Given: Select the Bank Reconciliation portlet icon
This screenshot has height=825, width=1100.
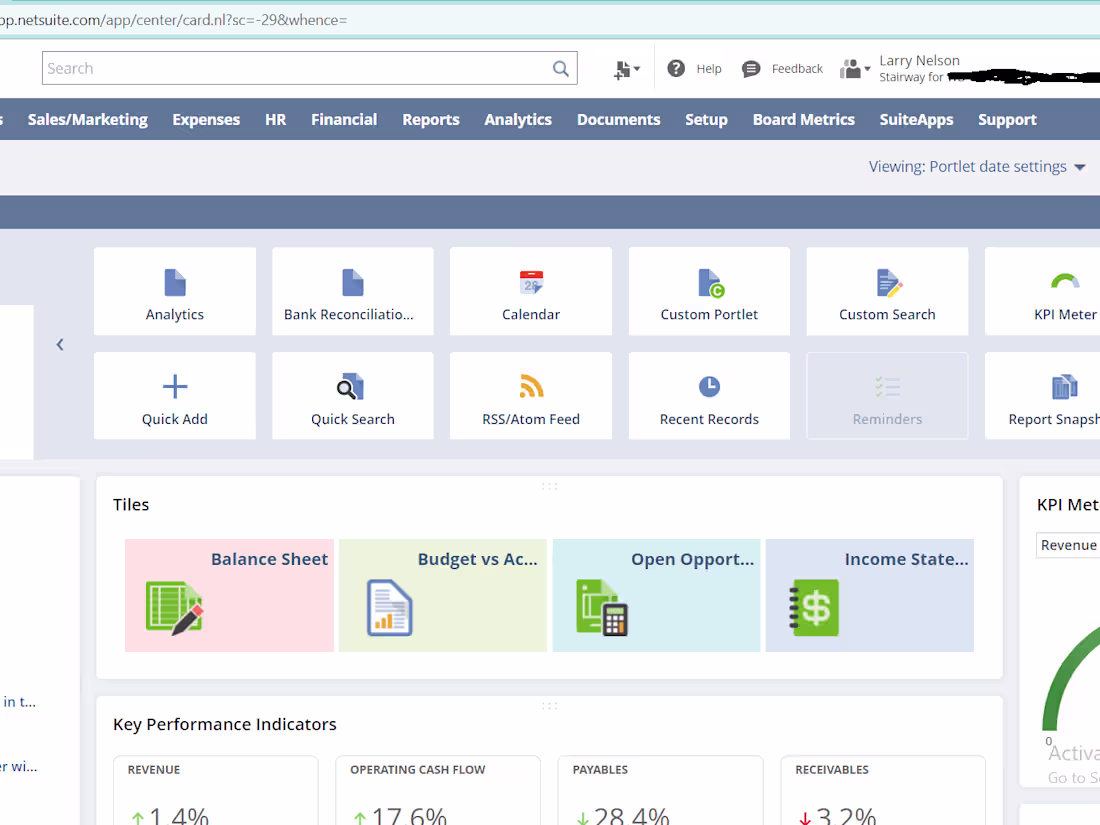Looking at the screenshot, I should click(352, 282).
